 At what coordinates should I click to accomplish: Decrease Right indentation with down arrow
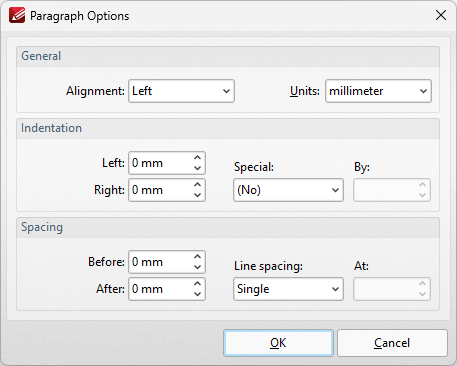tap(197, 195)
